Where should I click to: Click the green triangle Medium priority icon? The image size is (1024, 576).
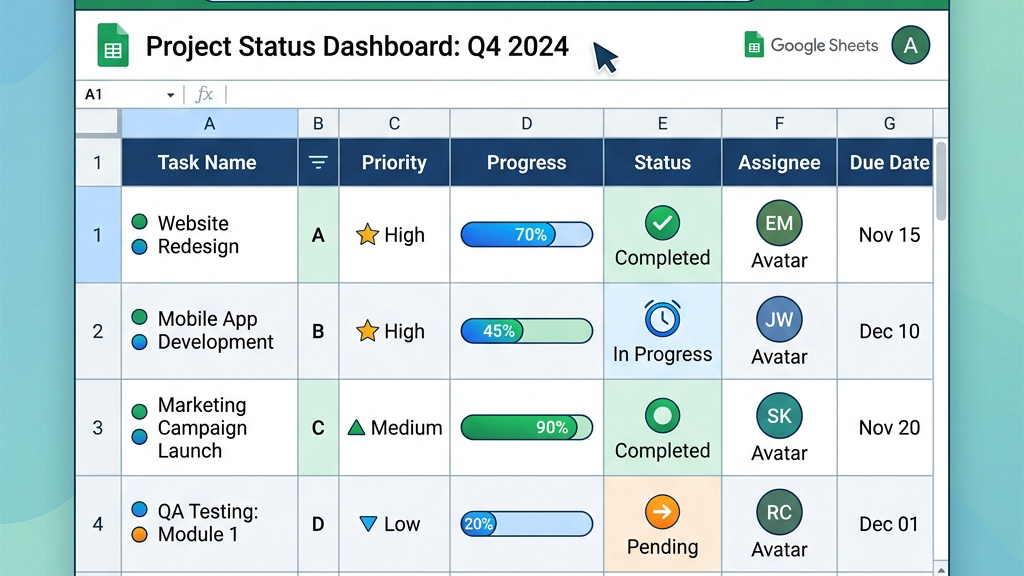click(356, 428)
